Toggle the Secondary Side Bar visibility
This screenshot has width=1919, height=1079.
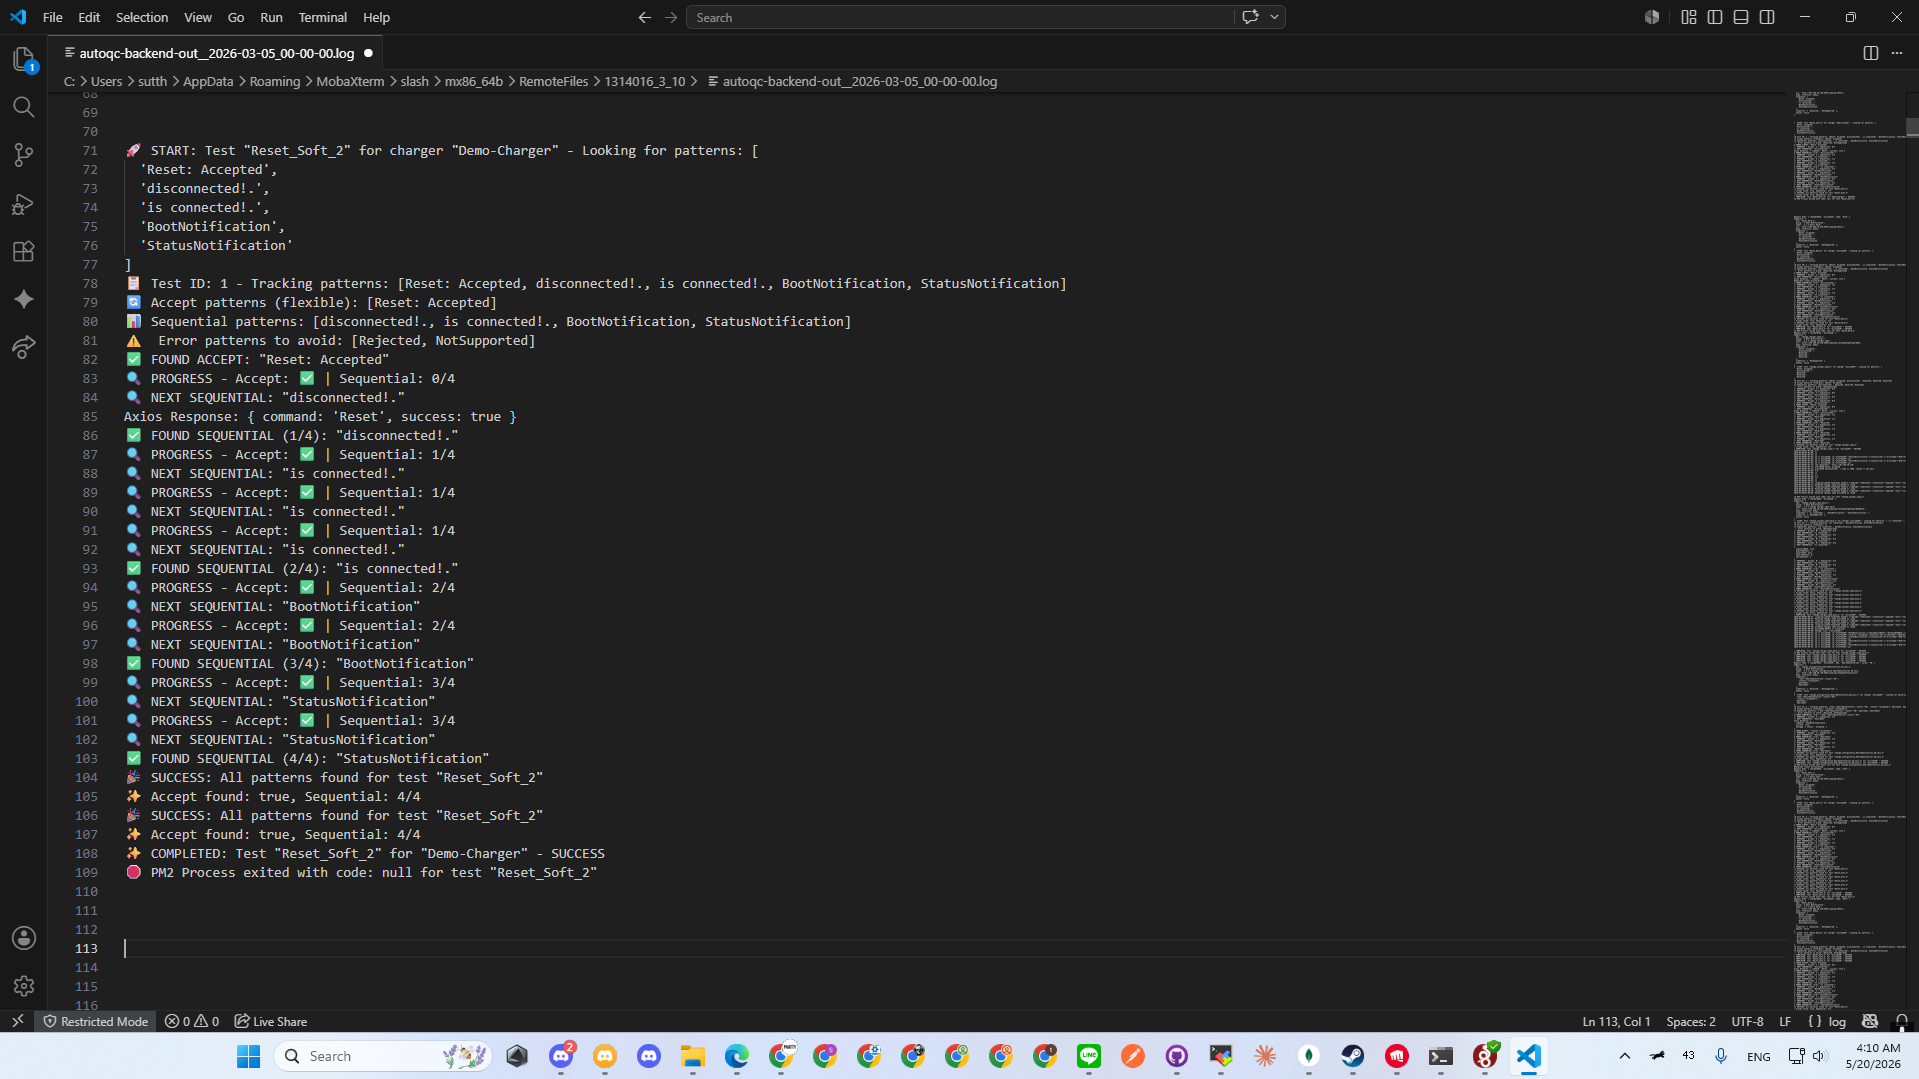(x=1767, y=17)
